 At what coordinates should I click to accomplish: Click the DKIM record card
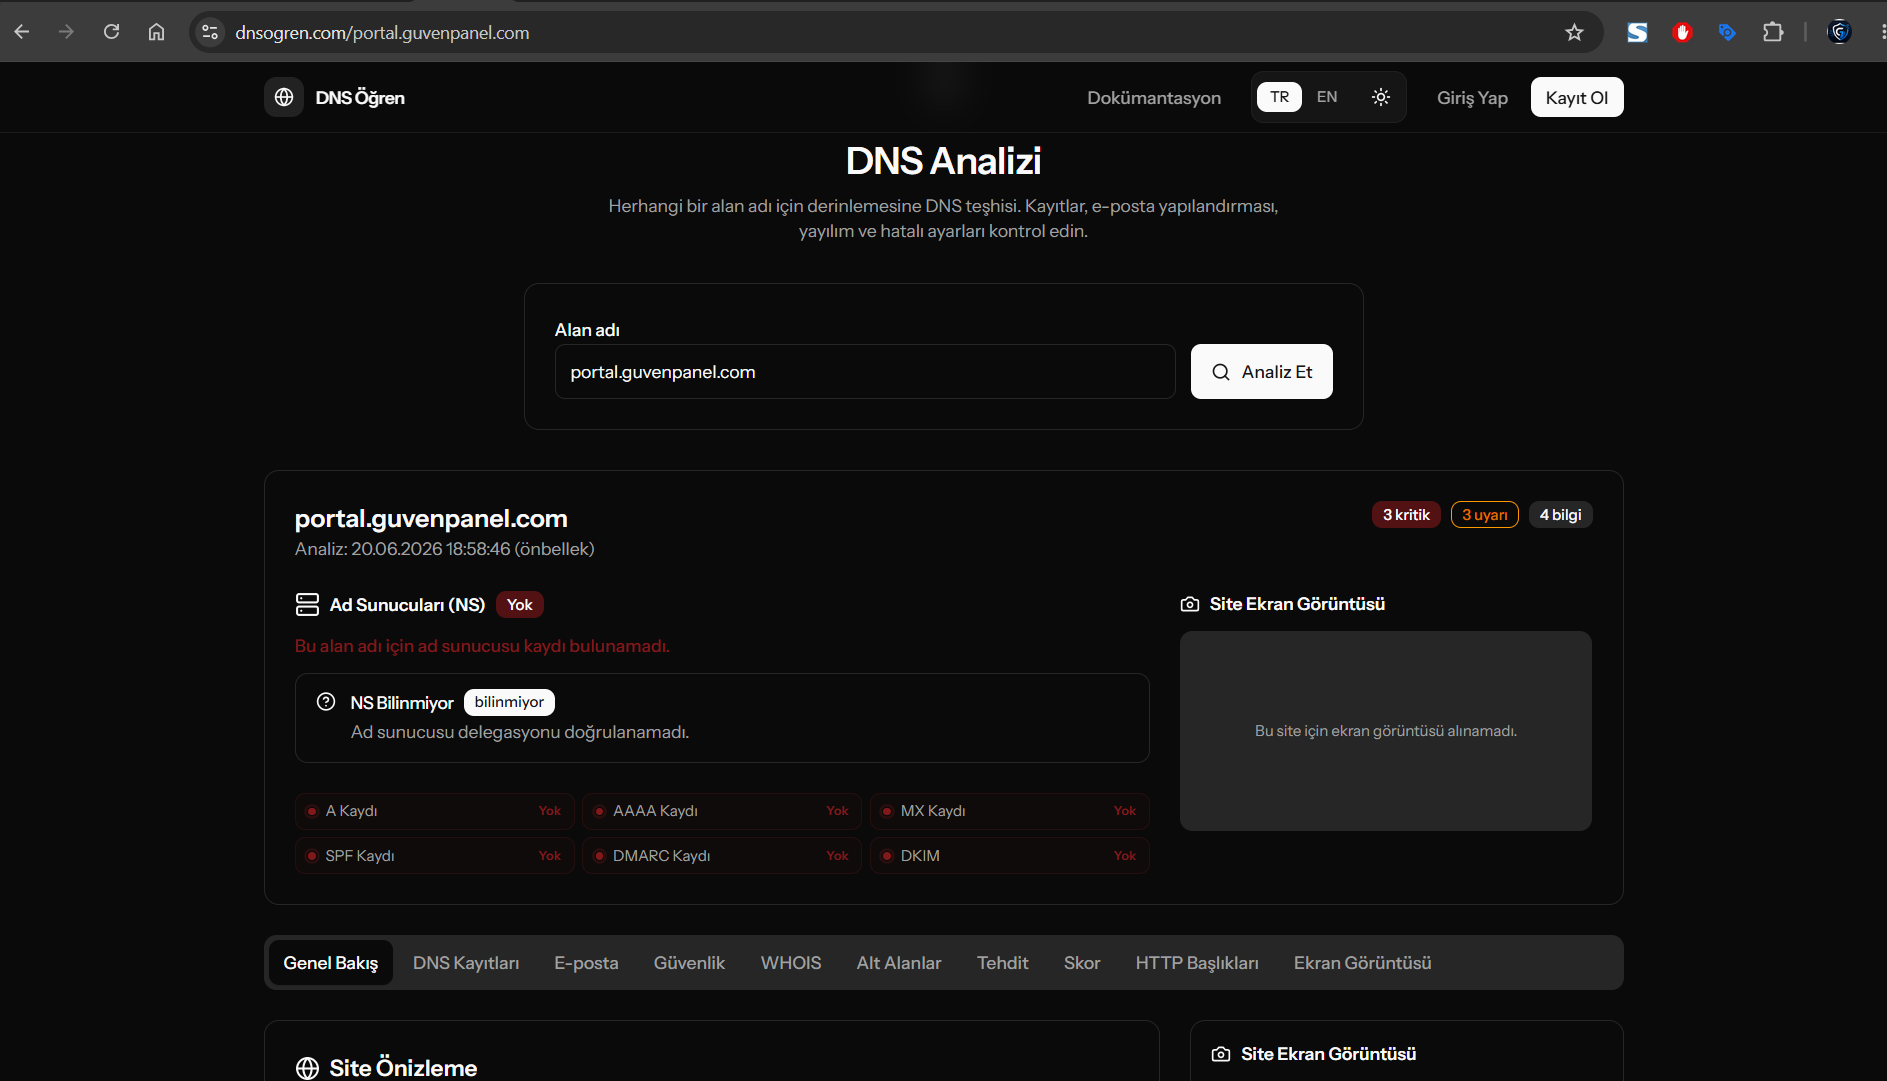1009,856
